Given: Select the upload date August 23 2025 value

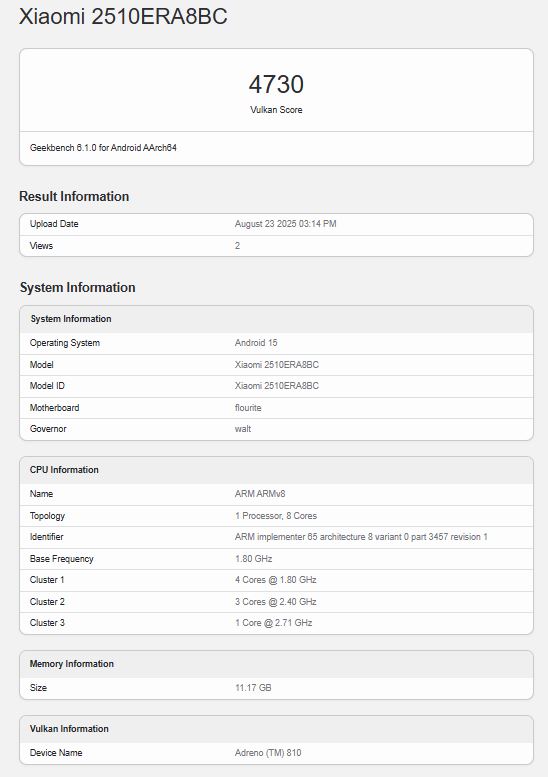Looking at the screenshot, I should click(285, 224).
